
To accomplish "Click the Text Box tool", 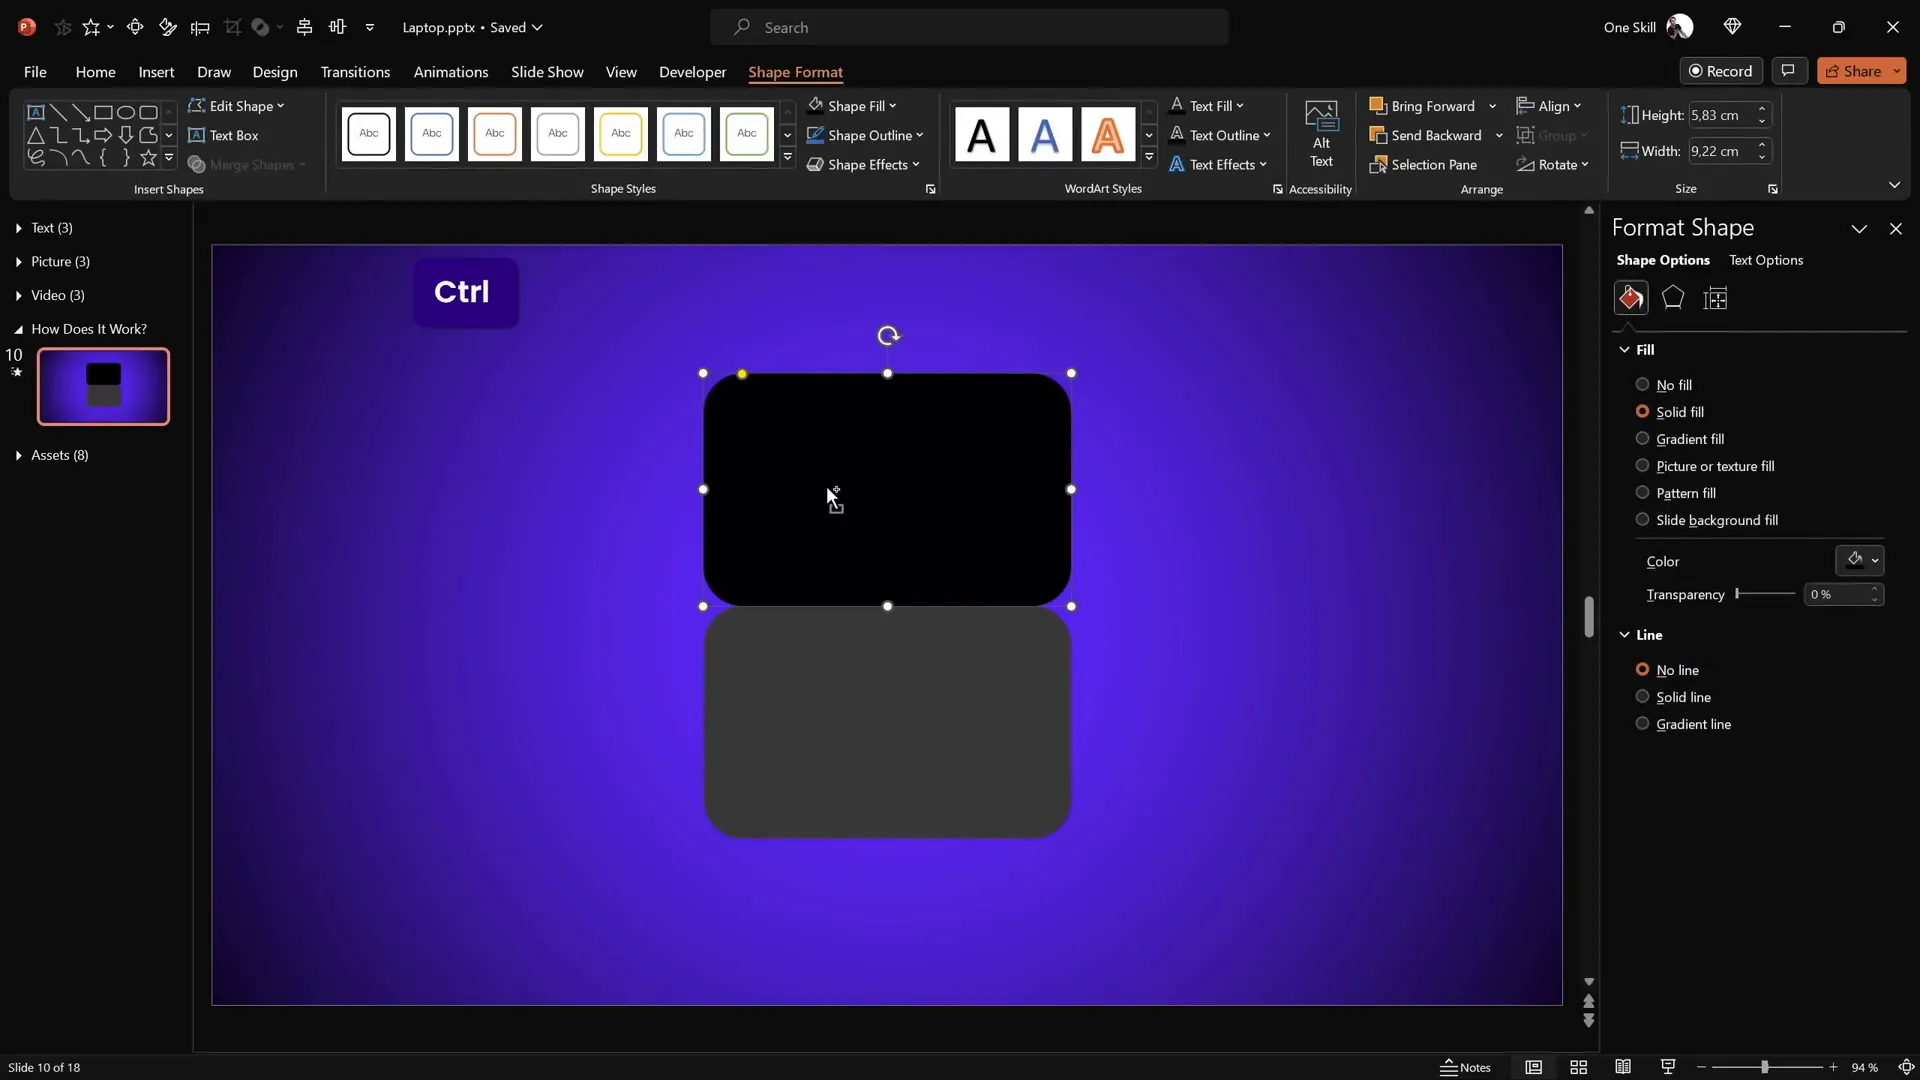I will point(224,135).
